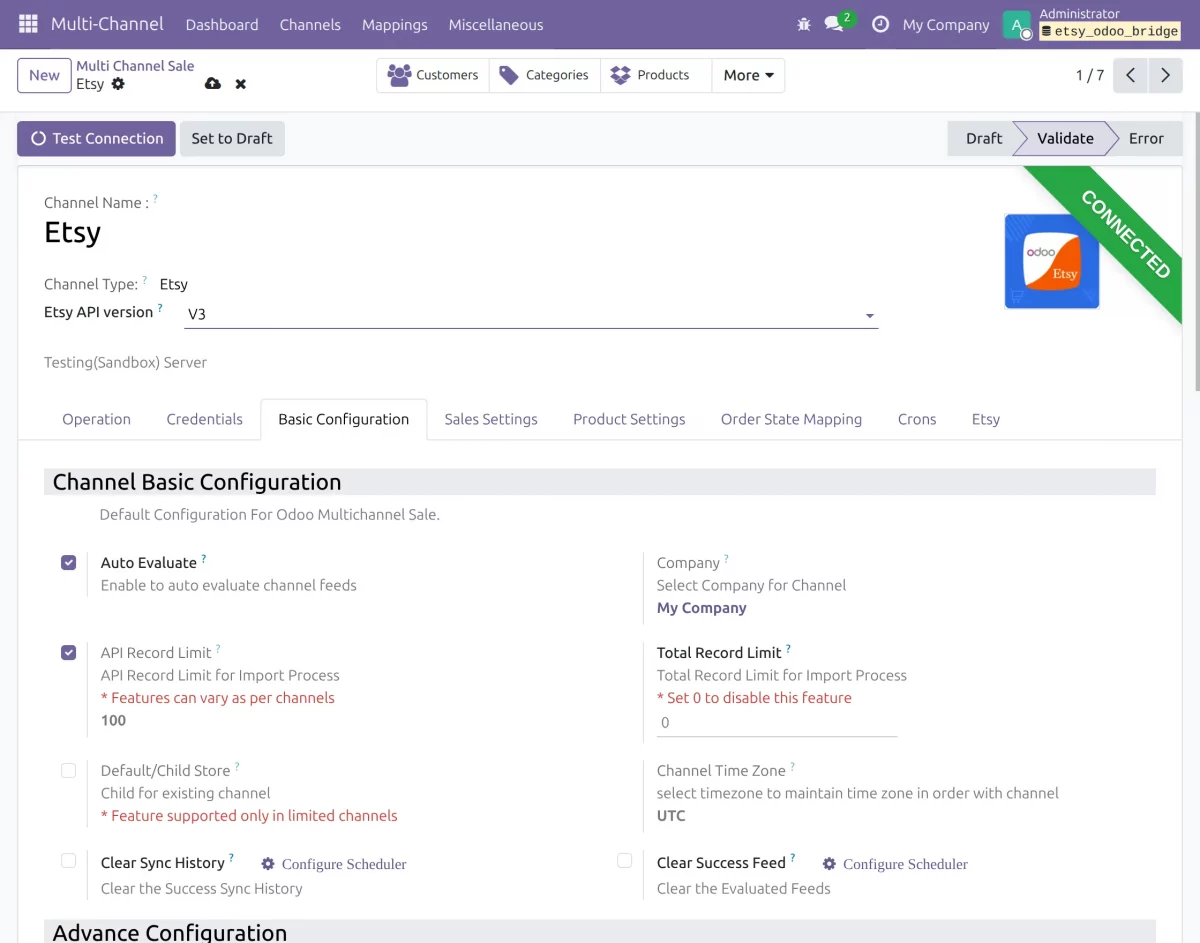1200x943 pixels.
Task: Uncheck the Auto Evaluate checkbox
Action: click(x=68, y=563)
